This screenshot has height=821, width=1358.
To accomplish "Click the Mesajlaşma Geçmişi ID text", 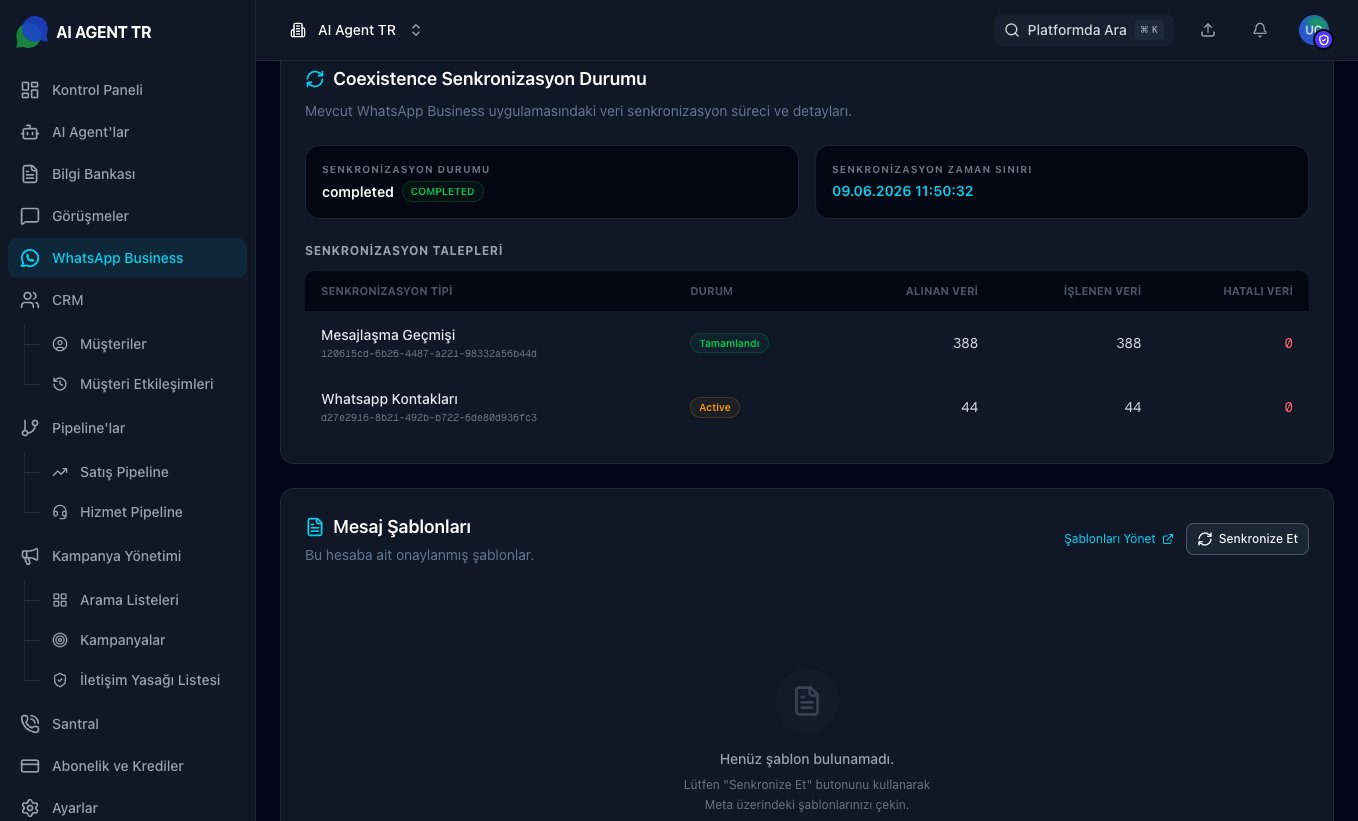I will [x=429, y=354].
